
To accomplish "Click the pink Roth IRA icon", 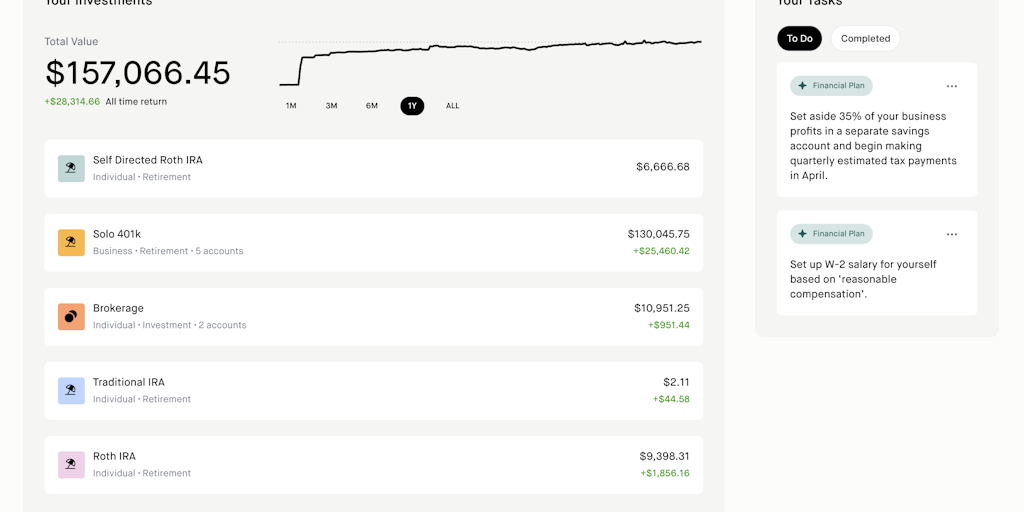I will pos(71,464).
